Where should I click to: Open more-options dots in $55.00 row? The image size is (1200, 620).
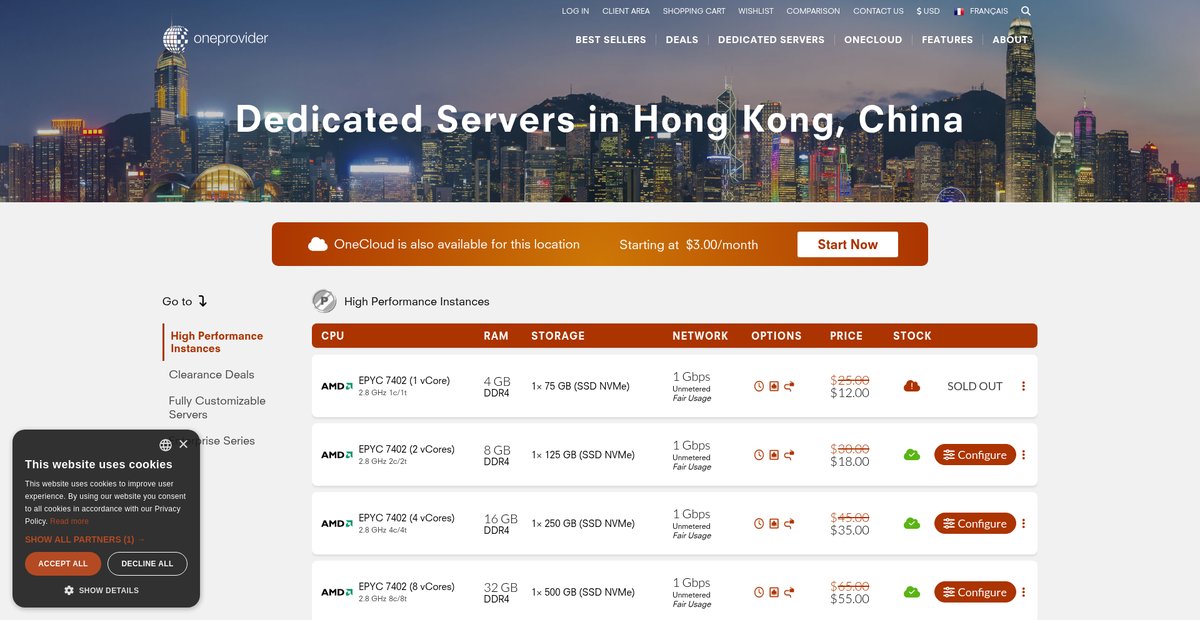(1023, 592)
